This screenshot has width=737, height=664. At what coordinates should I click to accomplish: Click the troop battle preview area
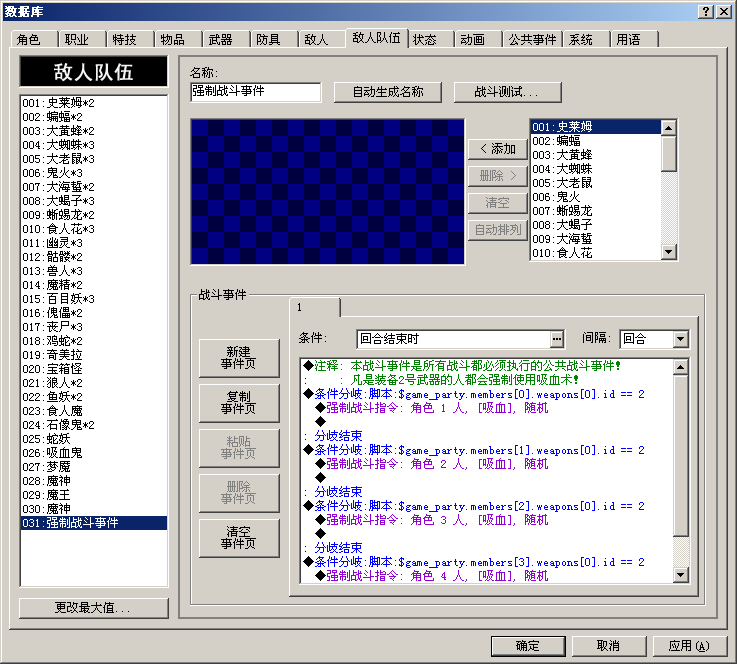pos(328,192)
